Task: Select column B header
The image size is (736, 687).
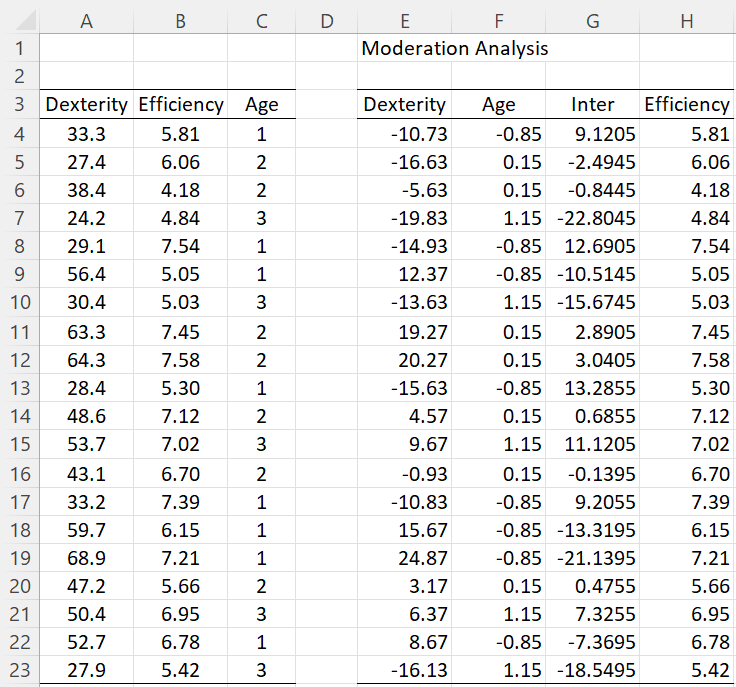Action: [x=180, y=21]
